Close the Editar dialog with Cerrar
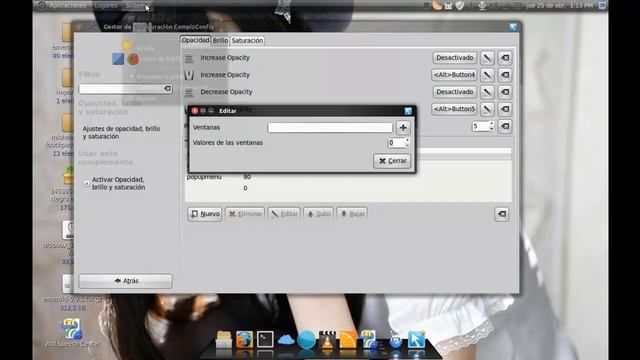The height and width of the screenshot is (360, 640). point(392,161)
